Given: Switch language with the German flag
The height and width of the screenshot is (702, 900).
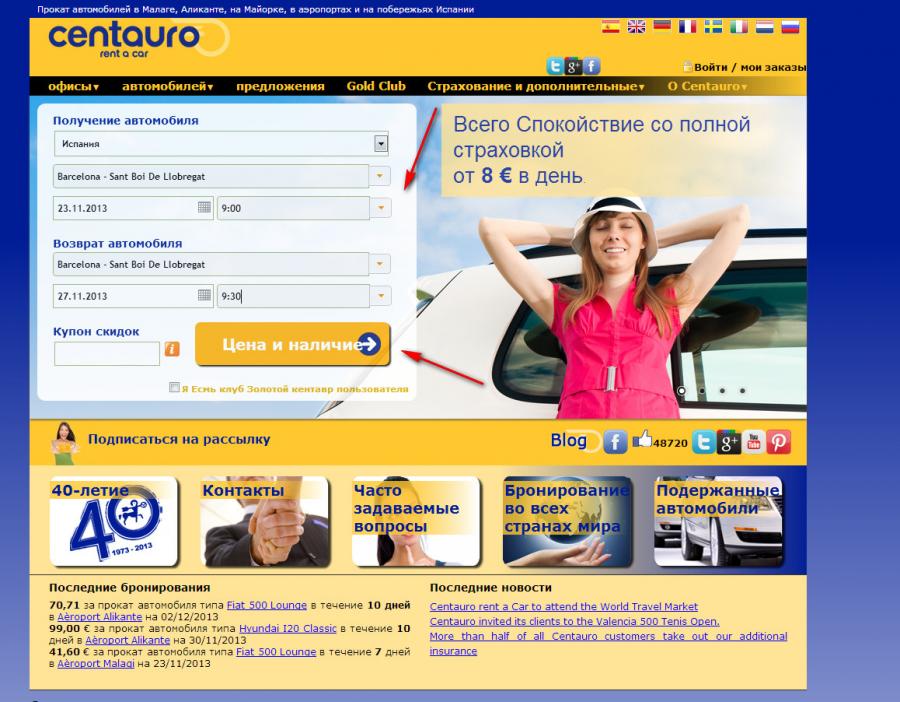Looking at the screenshot, I should 662,26.
